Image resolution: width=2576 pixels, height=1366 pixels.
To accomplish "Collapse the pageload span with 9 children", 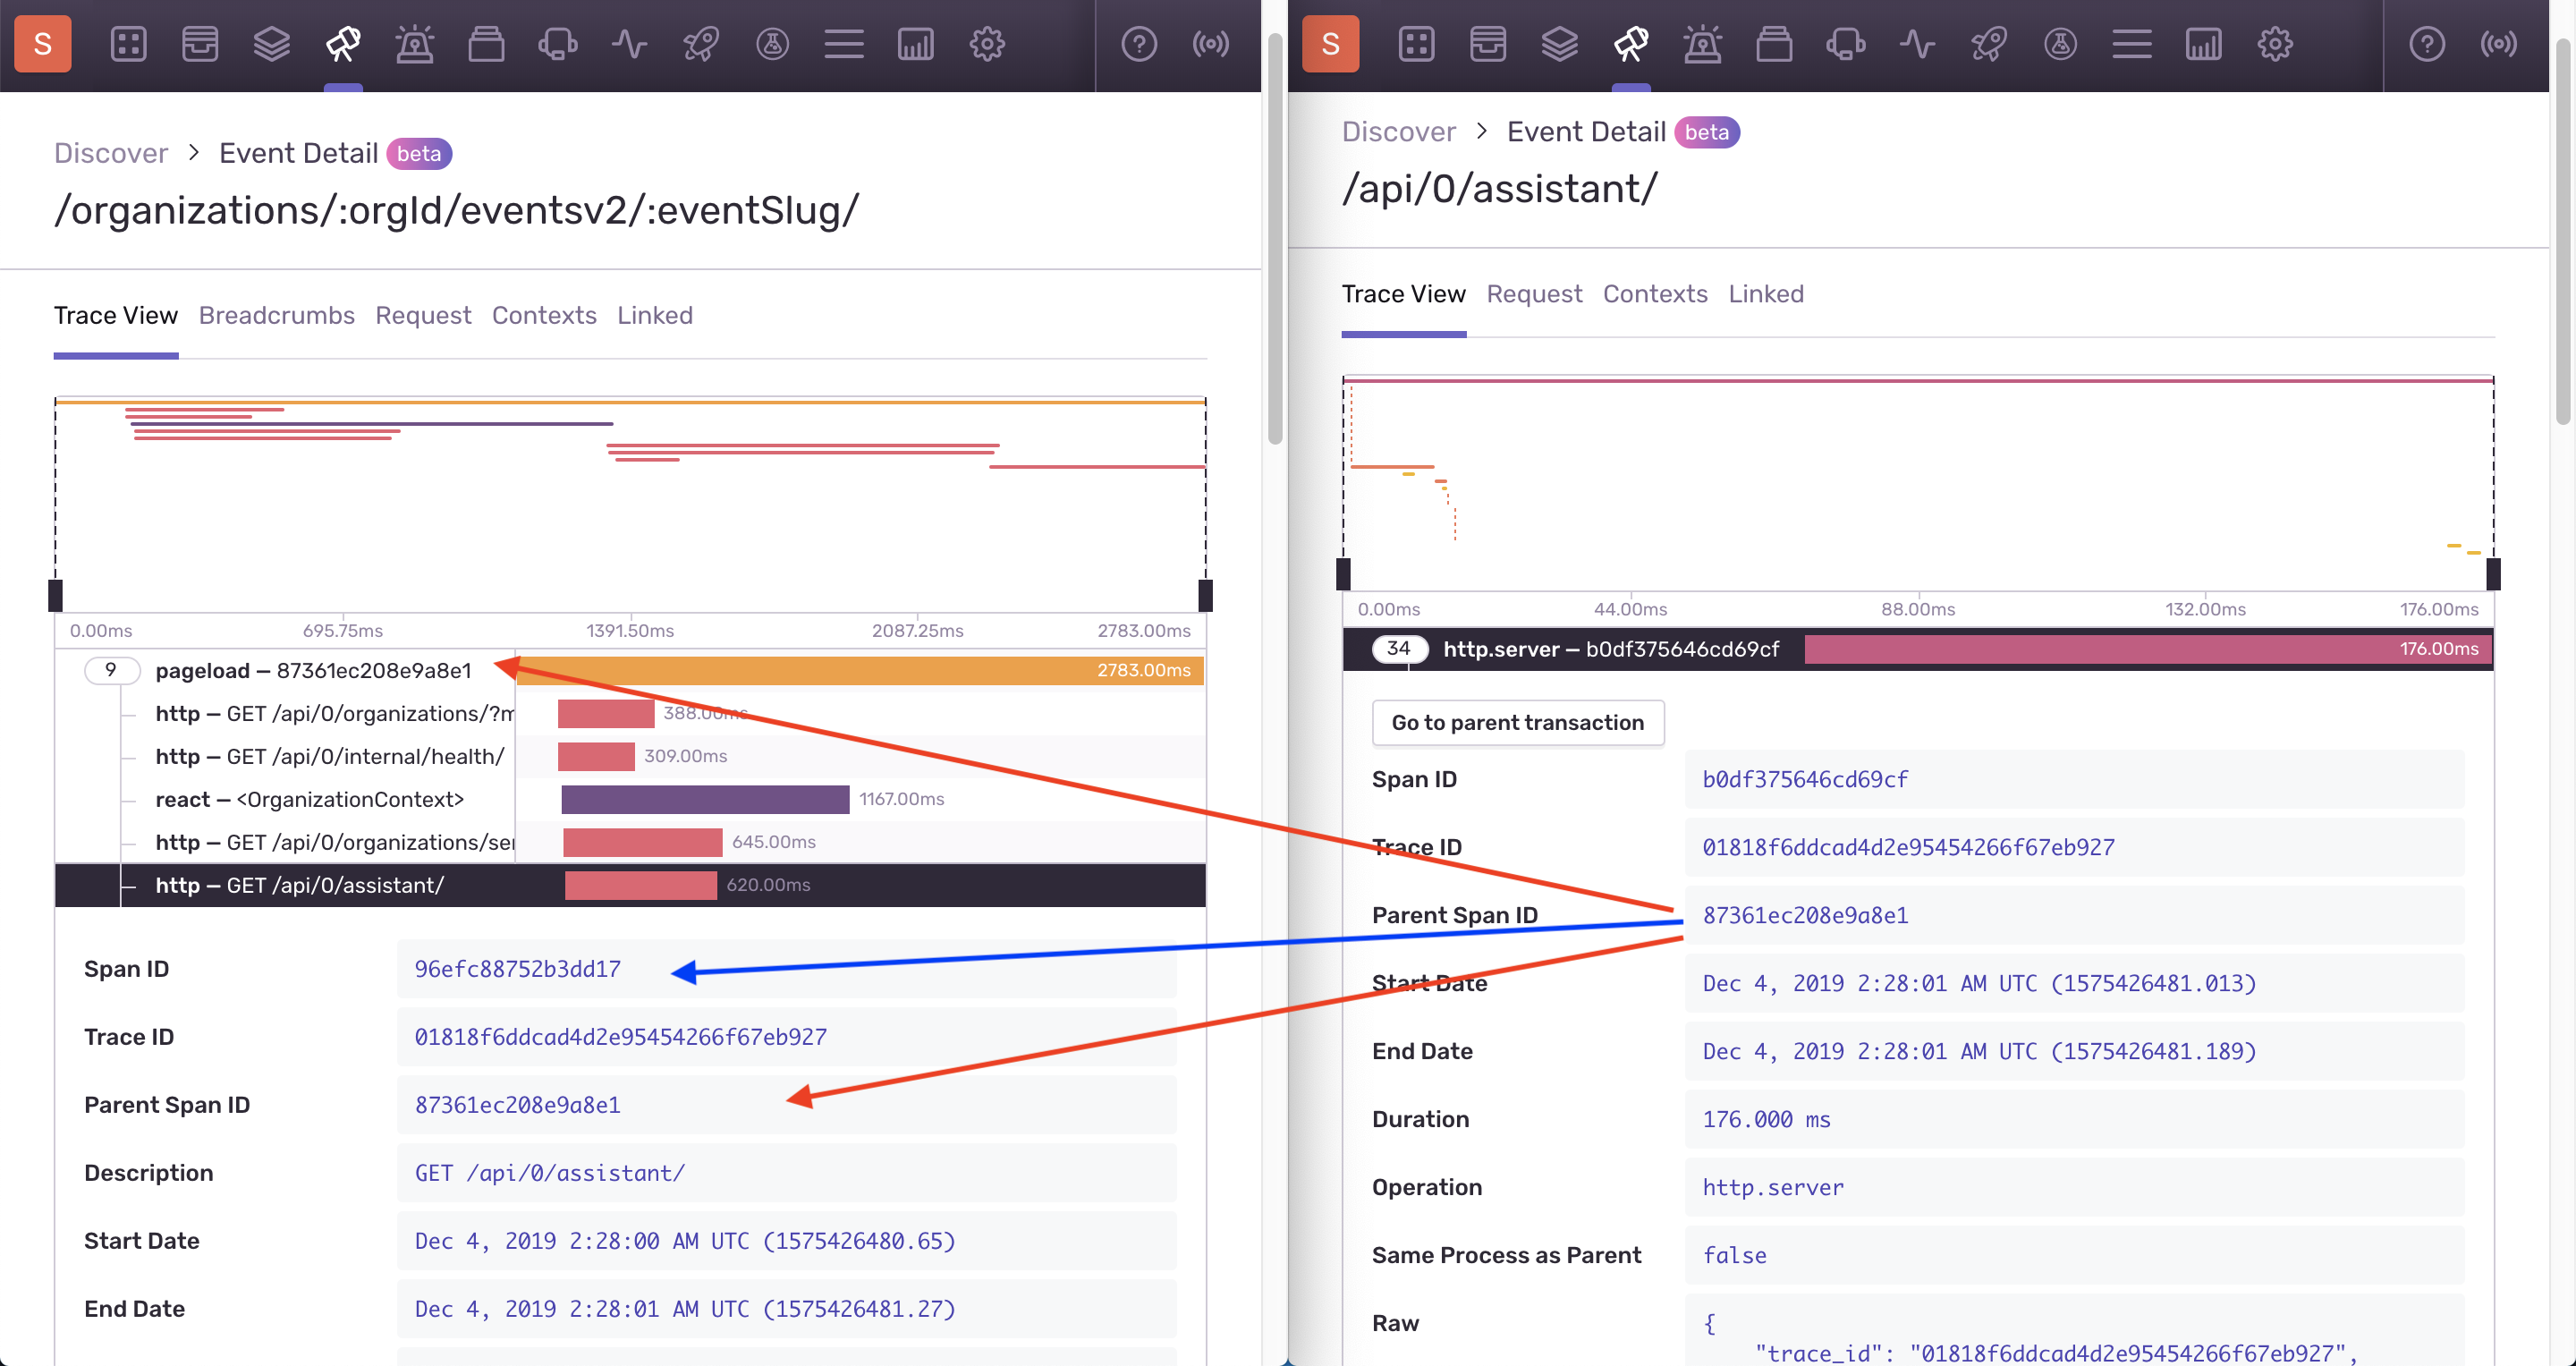I will point(111,670).
